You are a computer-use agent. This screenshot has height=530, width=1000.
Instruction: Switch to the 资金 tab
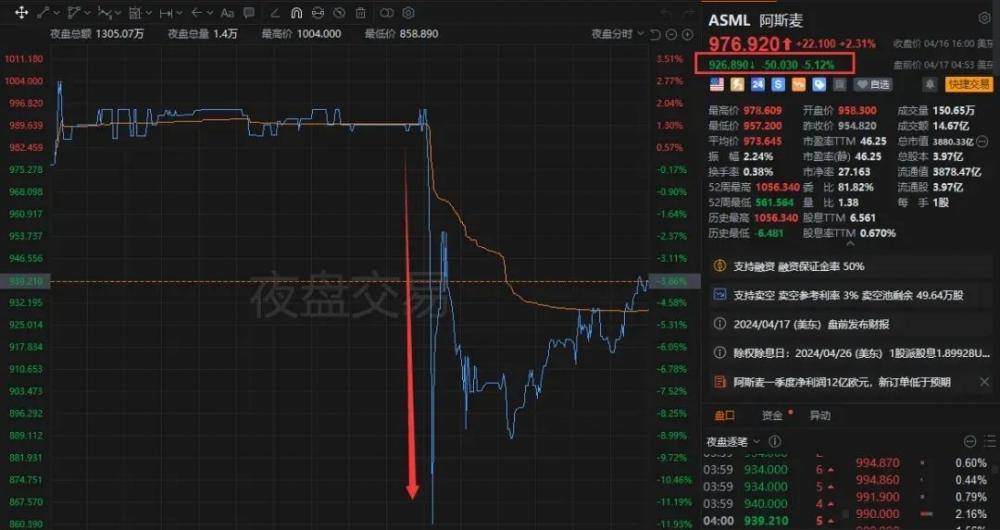pyautogui.click(x=772, y=416)
